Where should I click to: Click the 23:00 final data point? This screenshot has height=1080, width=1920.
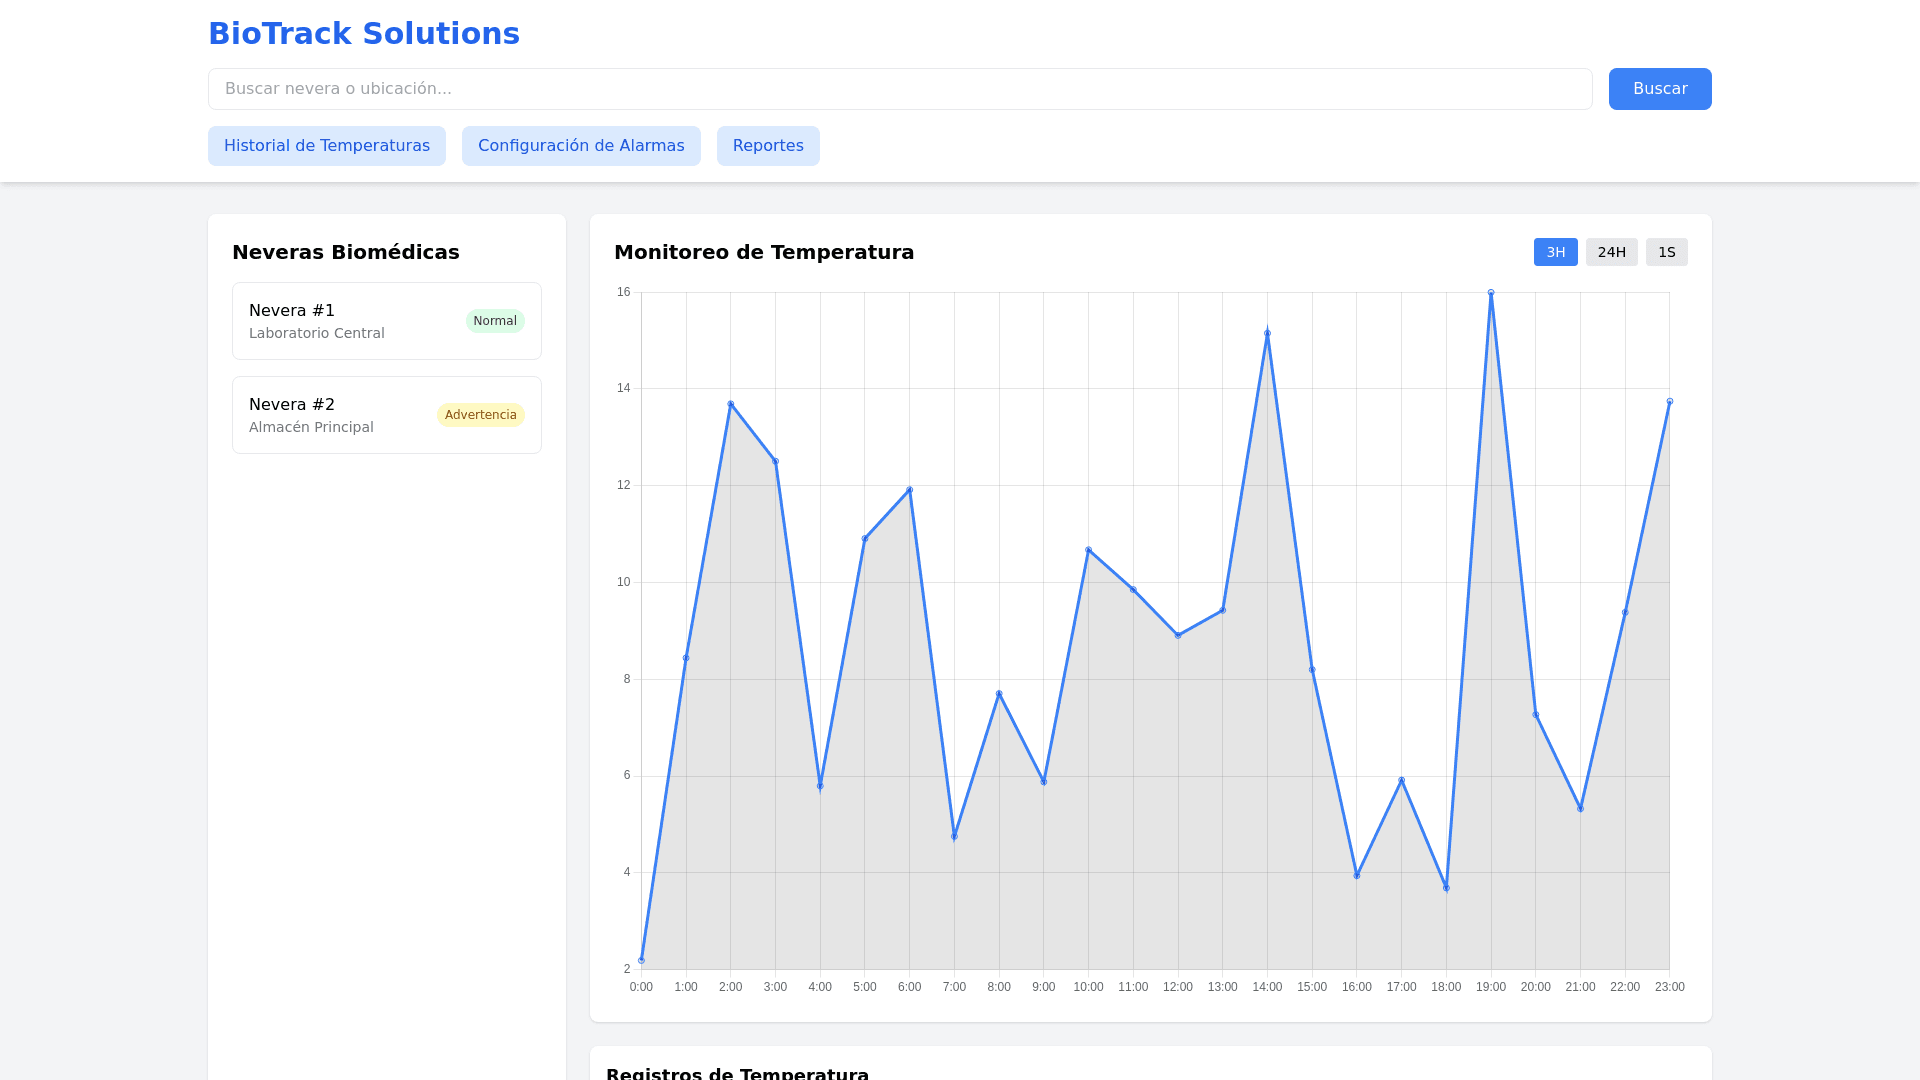tap(1669, 402)
